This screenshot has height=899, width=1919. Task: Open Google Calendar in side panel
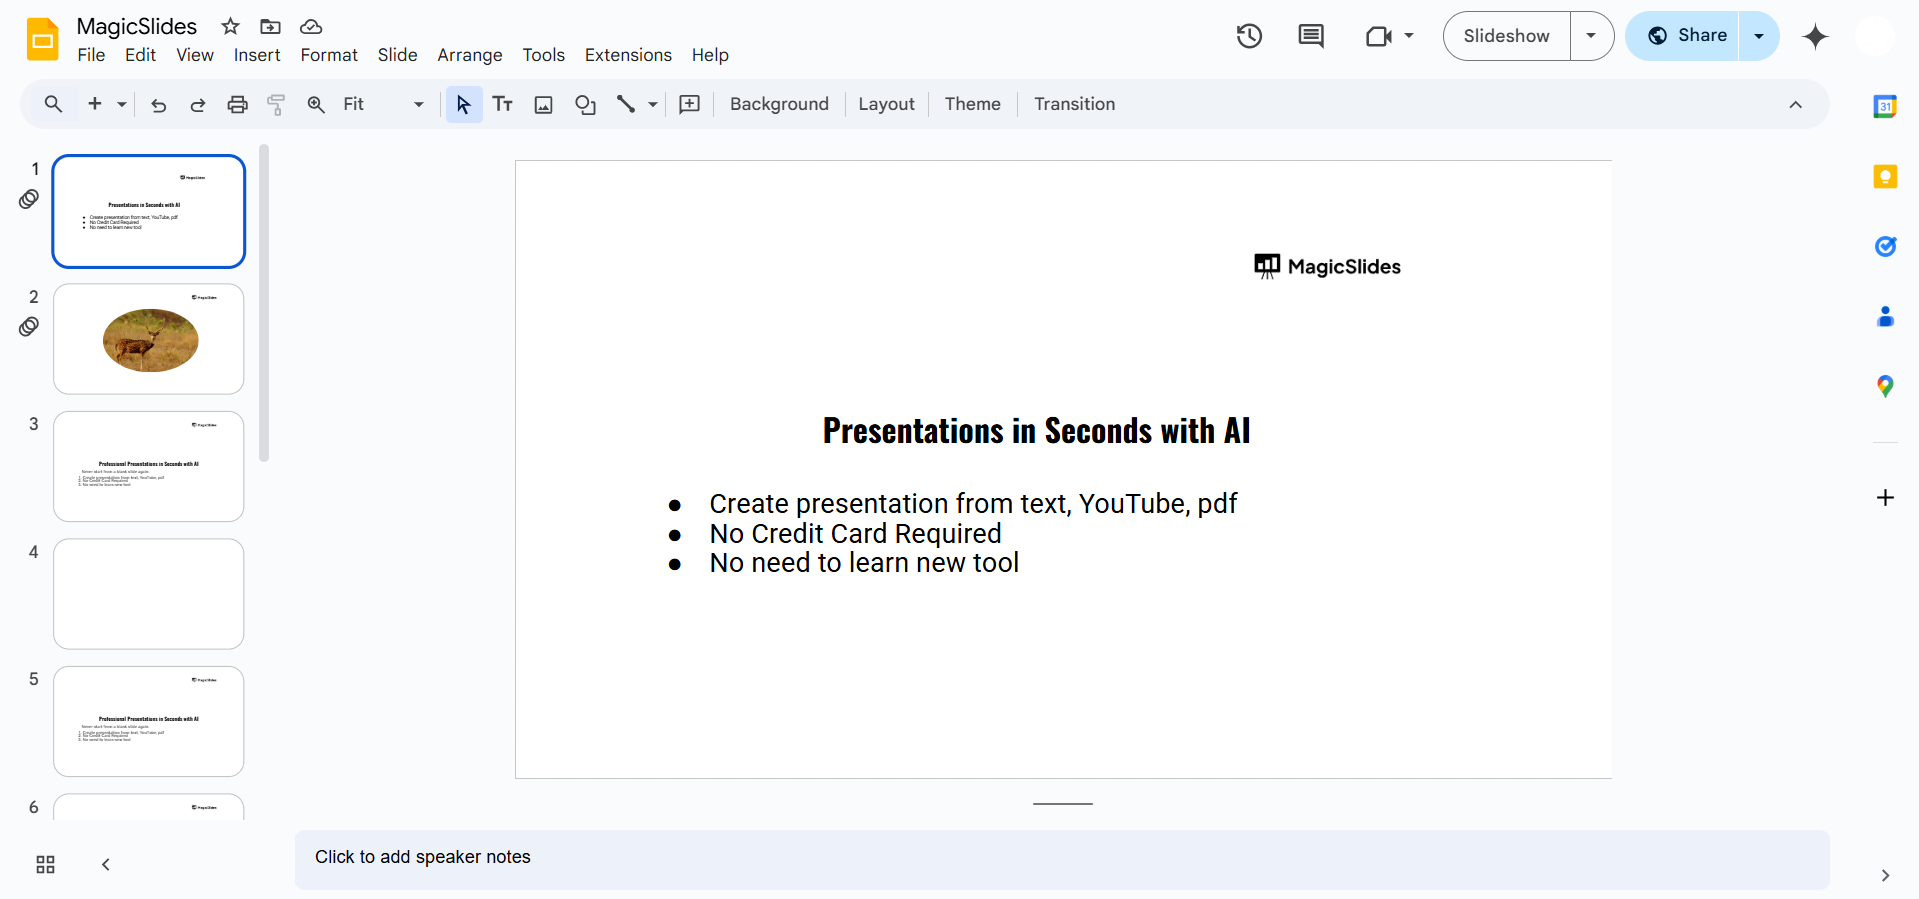(1884, 106)
